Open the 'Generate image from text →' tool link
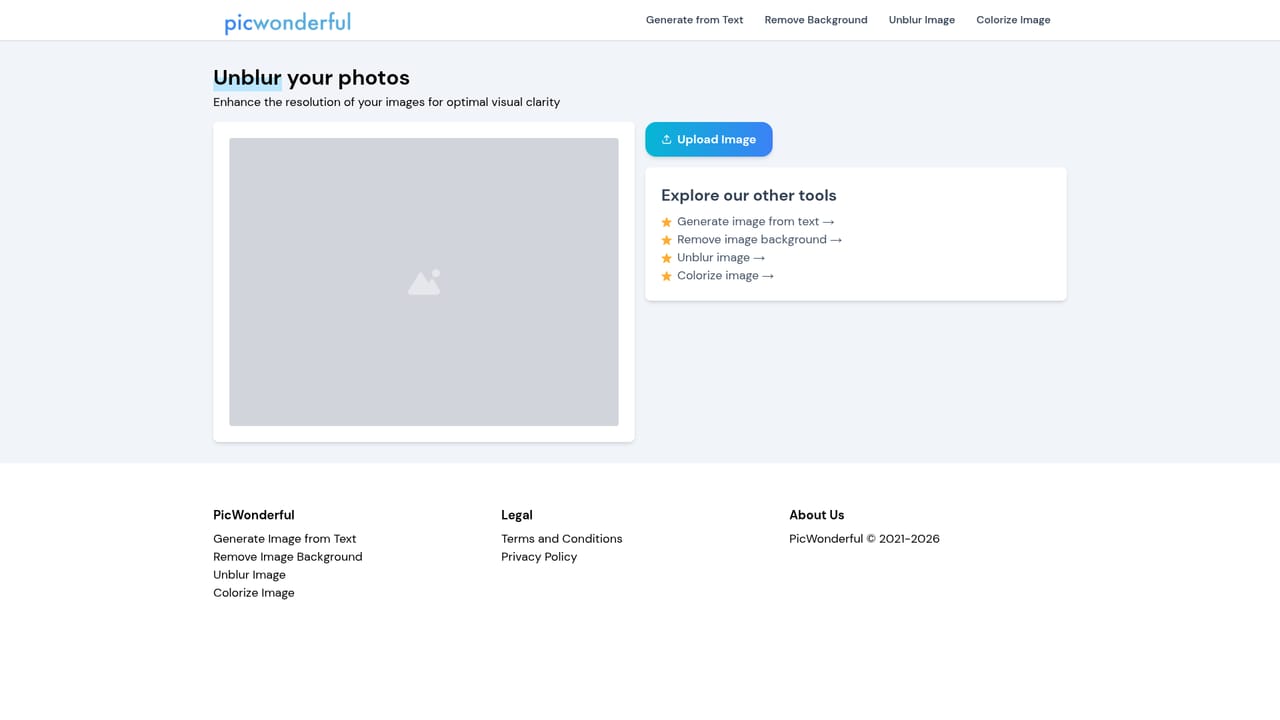Image resolution: width=1280 pixels, height=720 pixels. (x=756, y=222)
